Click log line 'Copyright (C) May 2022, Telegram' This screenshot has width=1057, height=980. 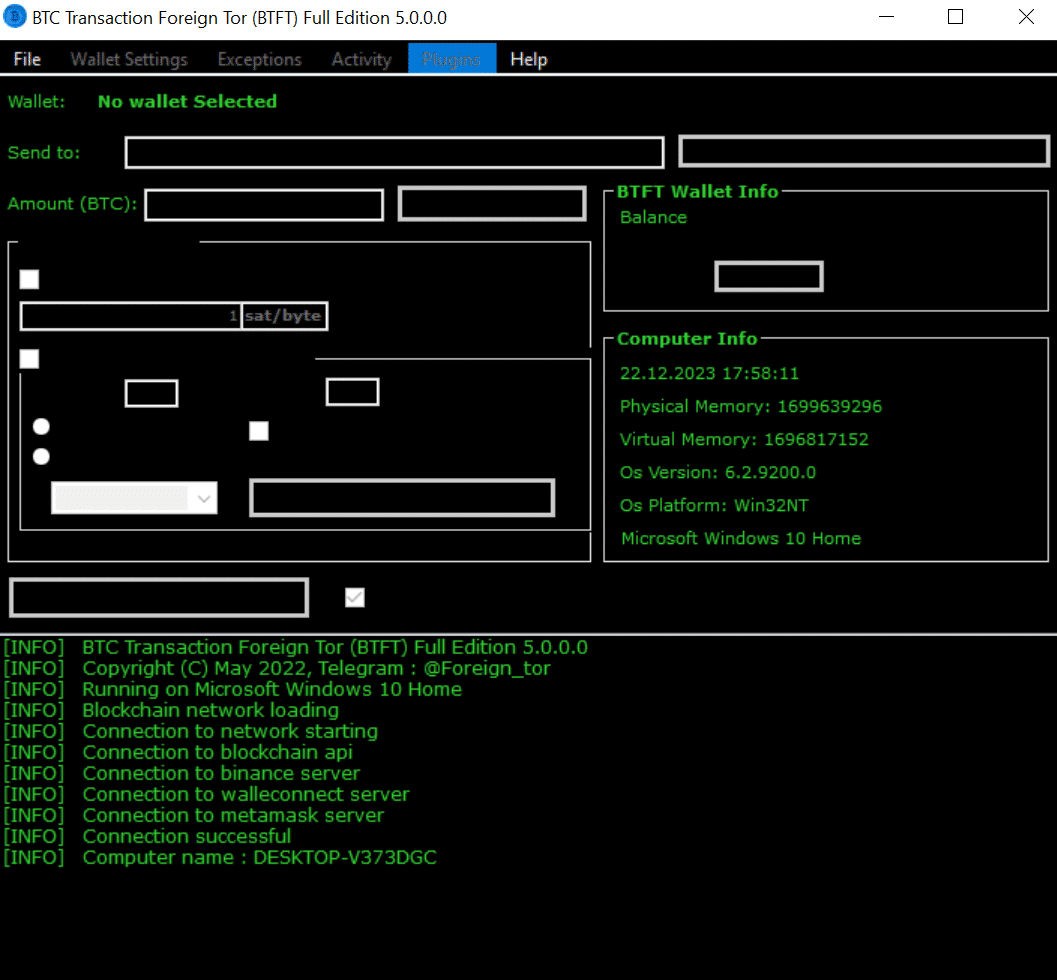pos(316,669)
